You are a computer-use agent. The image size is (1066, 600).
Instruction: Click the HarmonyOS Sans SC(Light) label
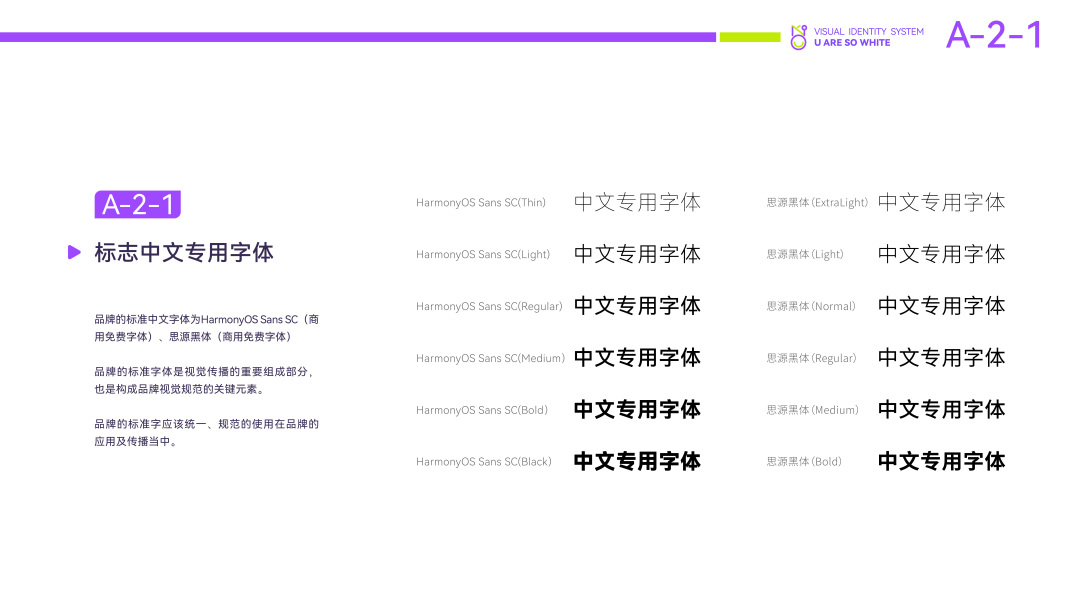483,254
